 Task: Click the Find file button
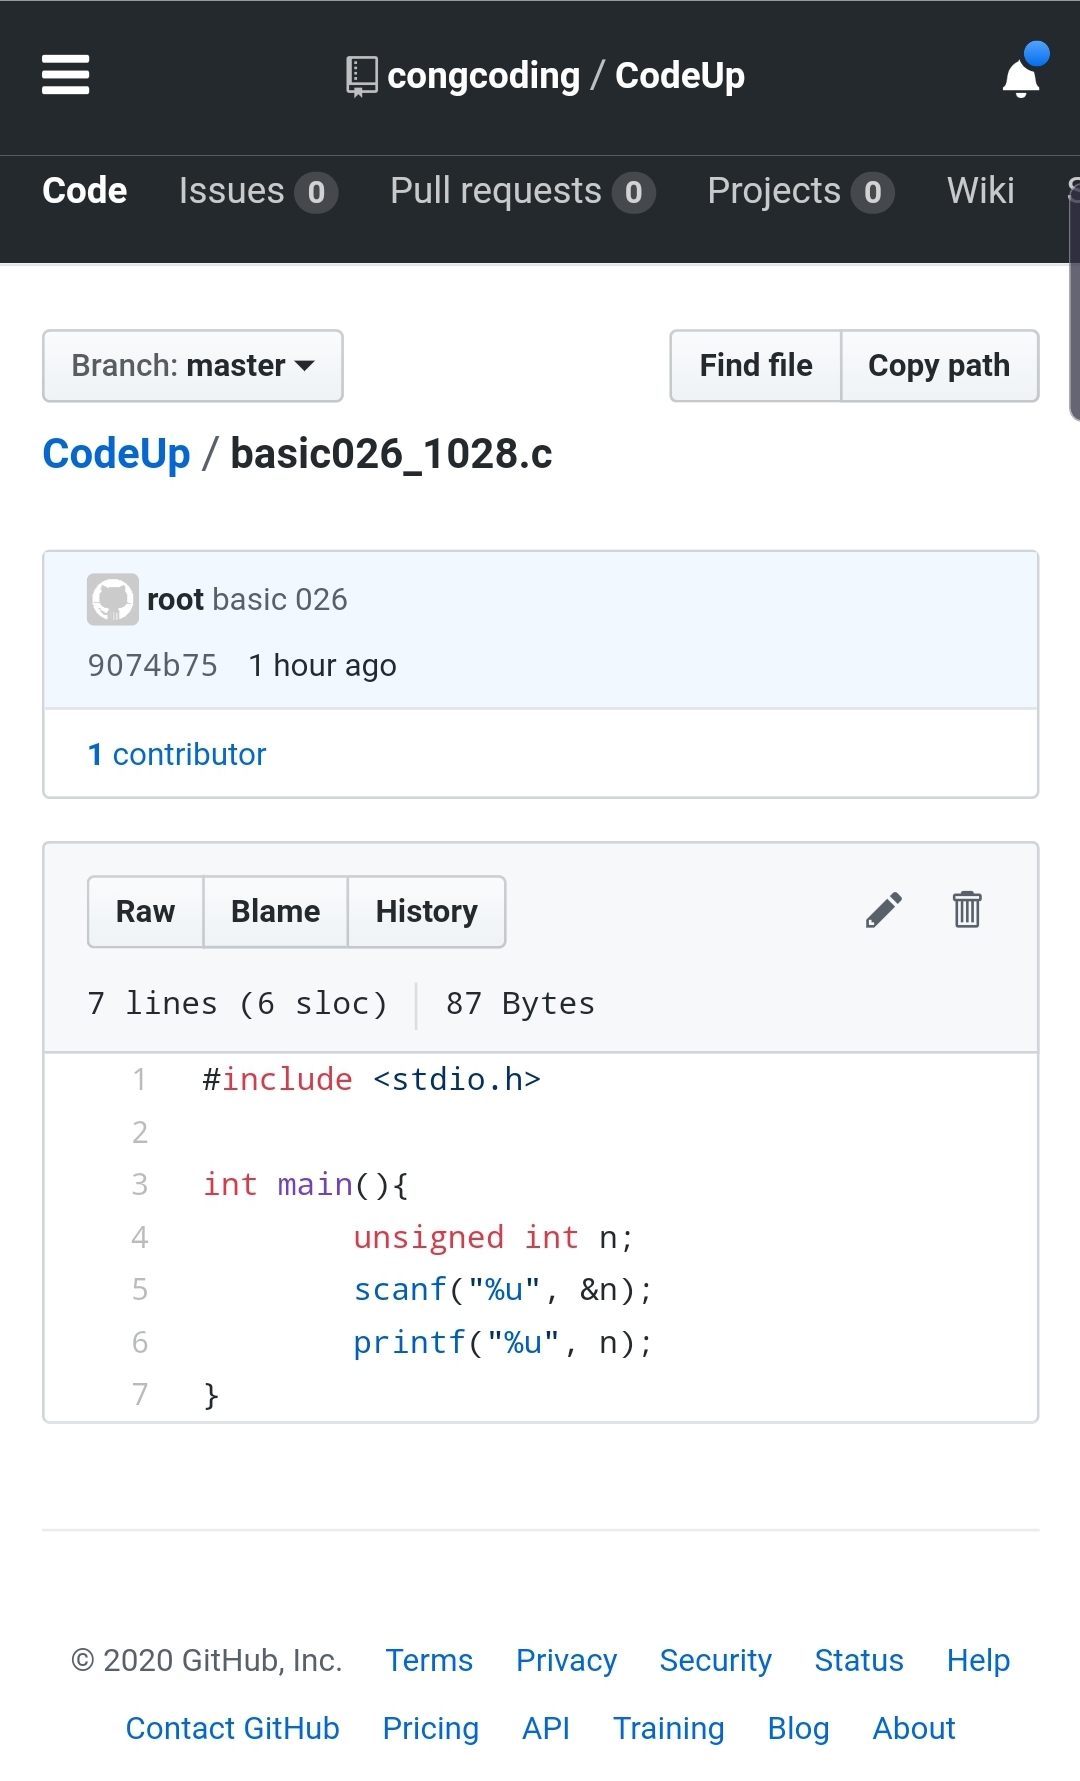[756, 366]
